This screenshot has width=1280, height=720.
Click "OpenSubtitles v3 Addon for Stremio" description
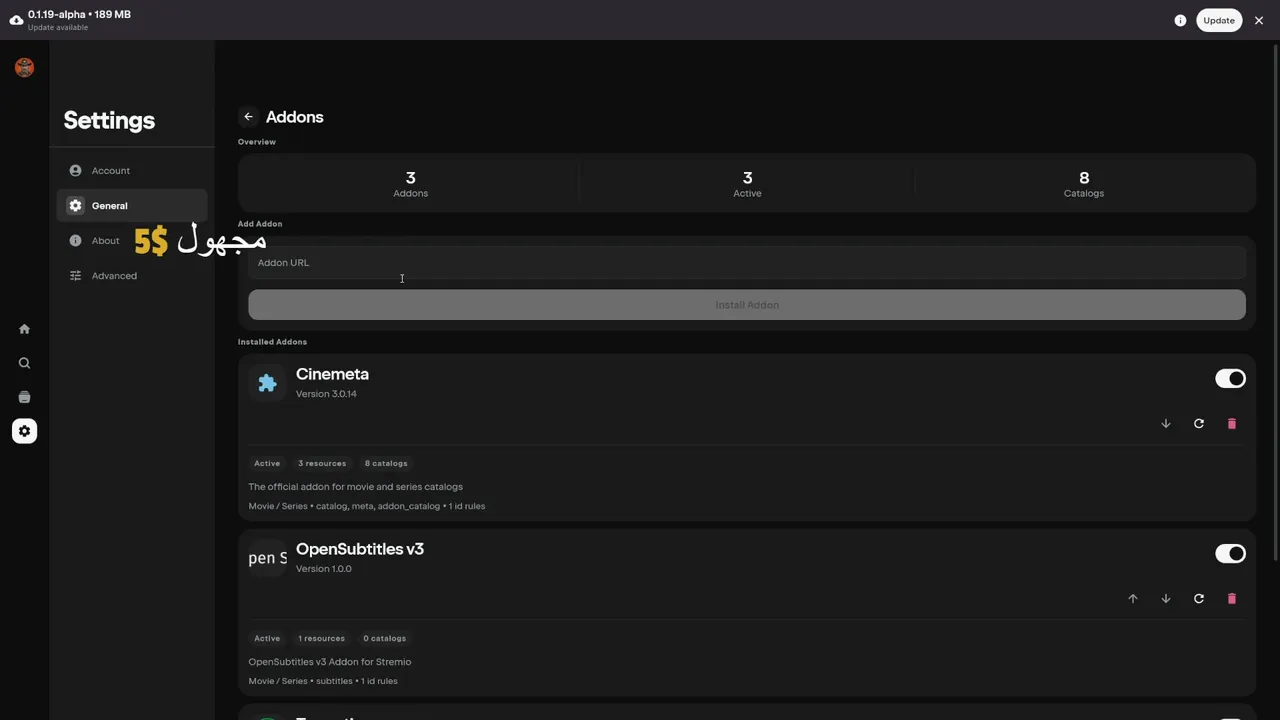(x=330, y=662)
